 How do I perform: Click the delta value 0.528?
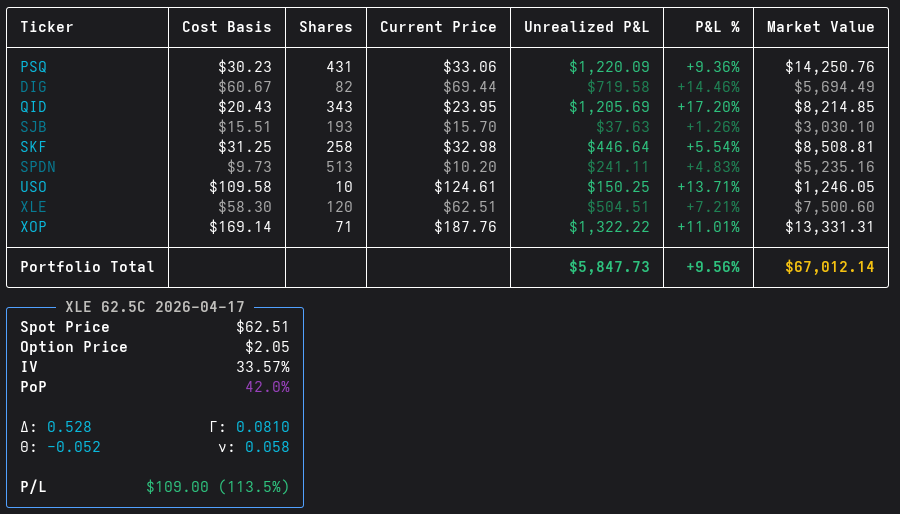pos(69,427)
